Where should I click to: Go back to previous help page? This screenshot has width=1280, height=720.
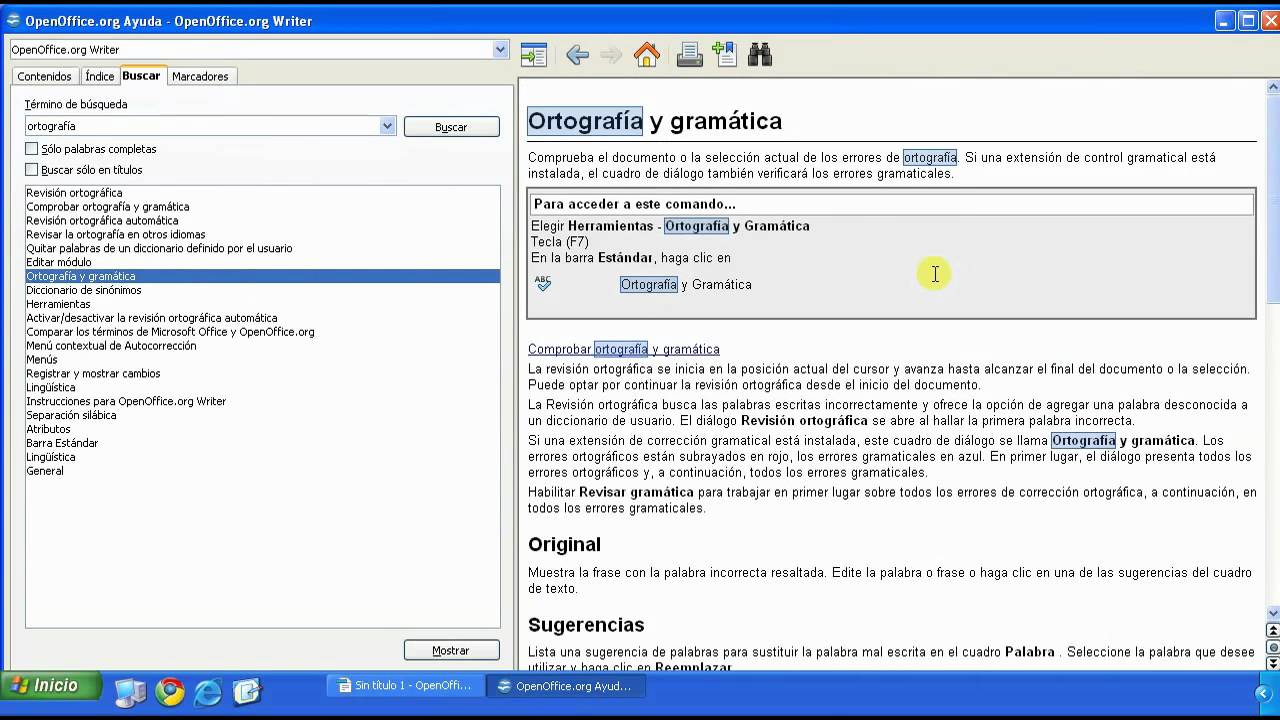(x=577, y=55)
